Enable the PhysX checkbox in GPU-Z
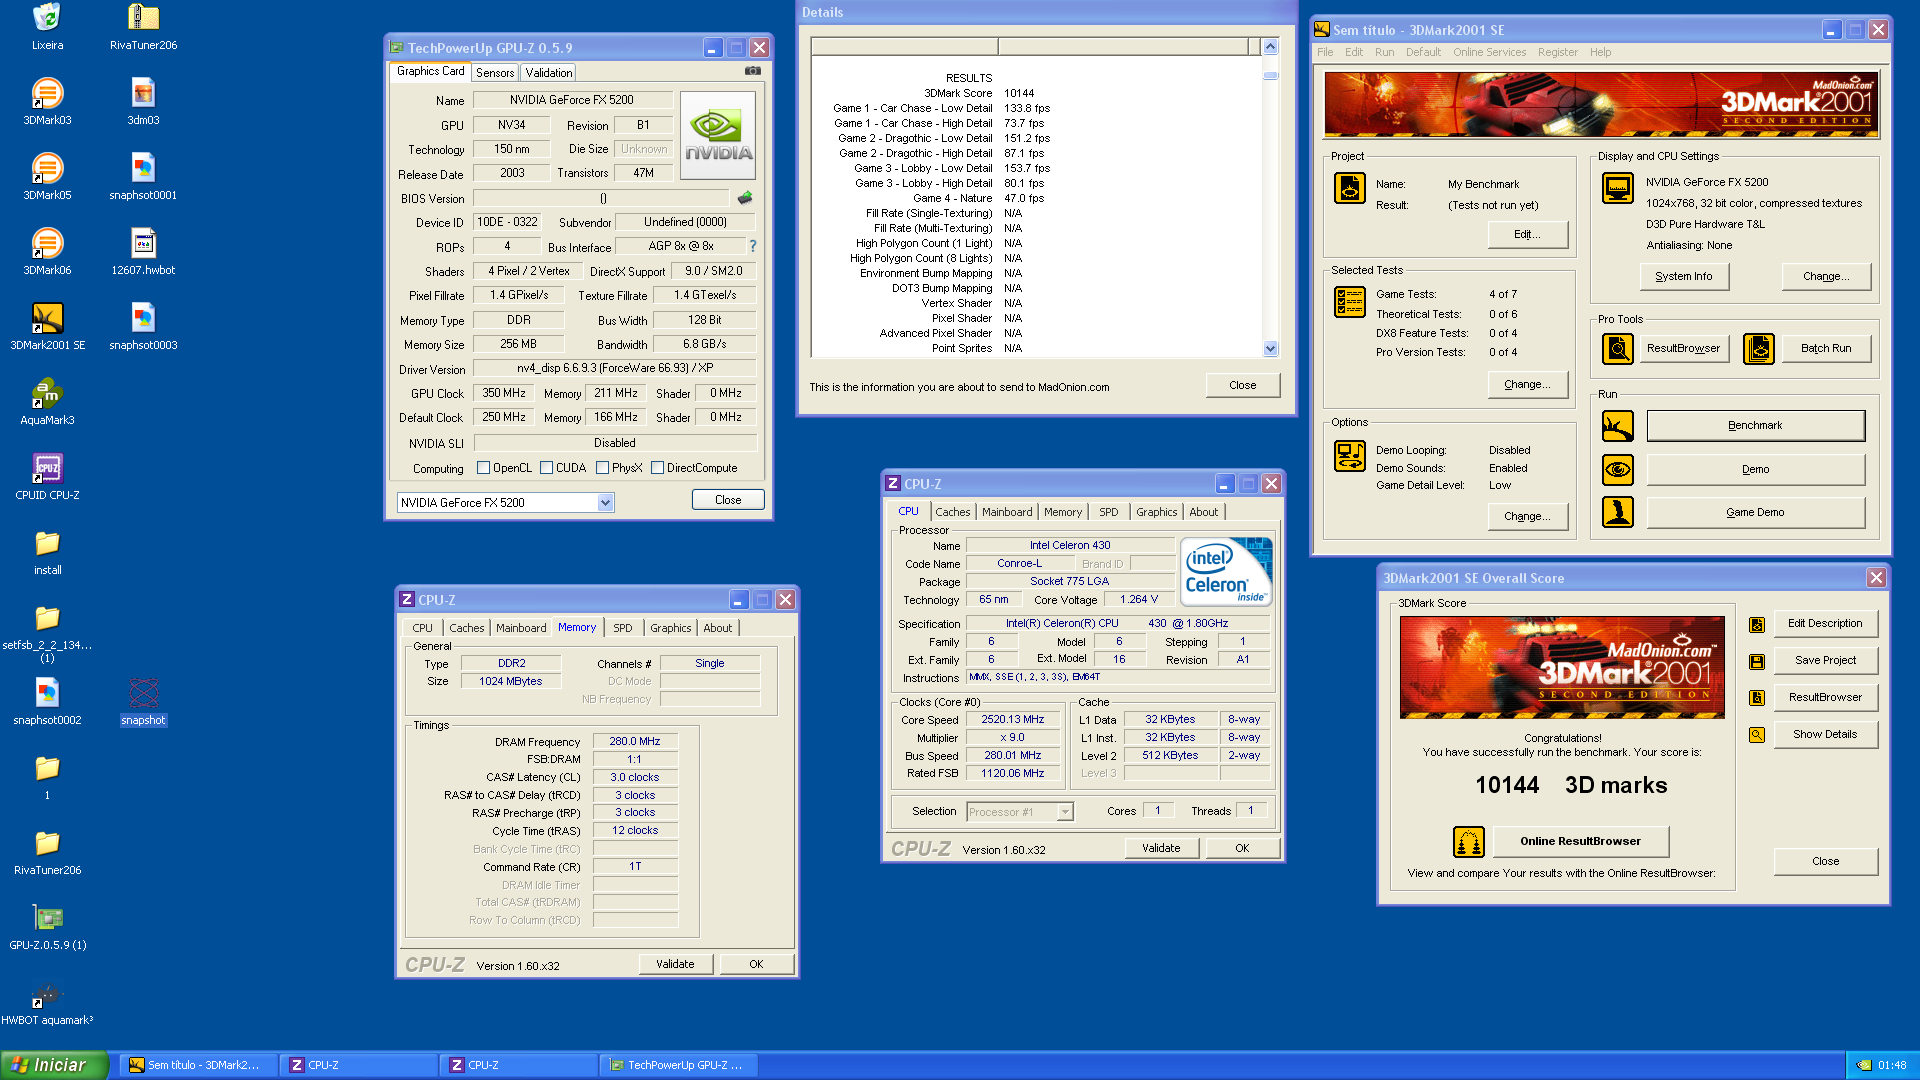 tap(603, 468)
